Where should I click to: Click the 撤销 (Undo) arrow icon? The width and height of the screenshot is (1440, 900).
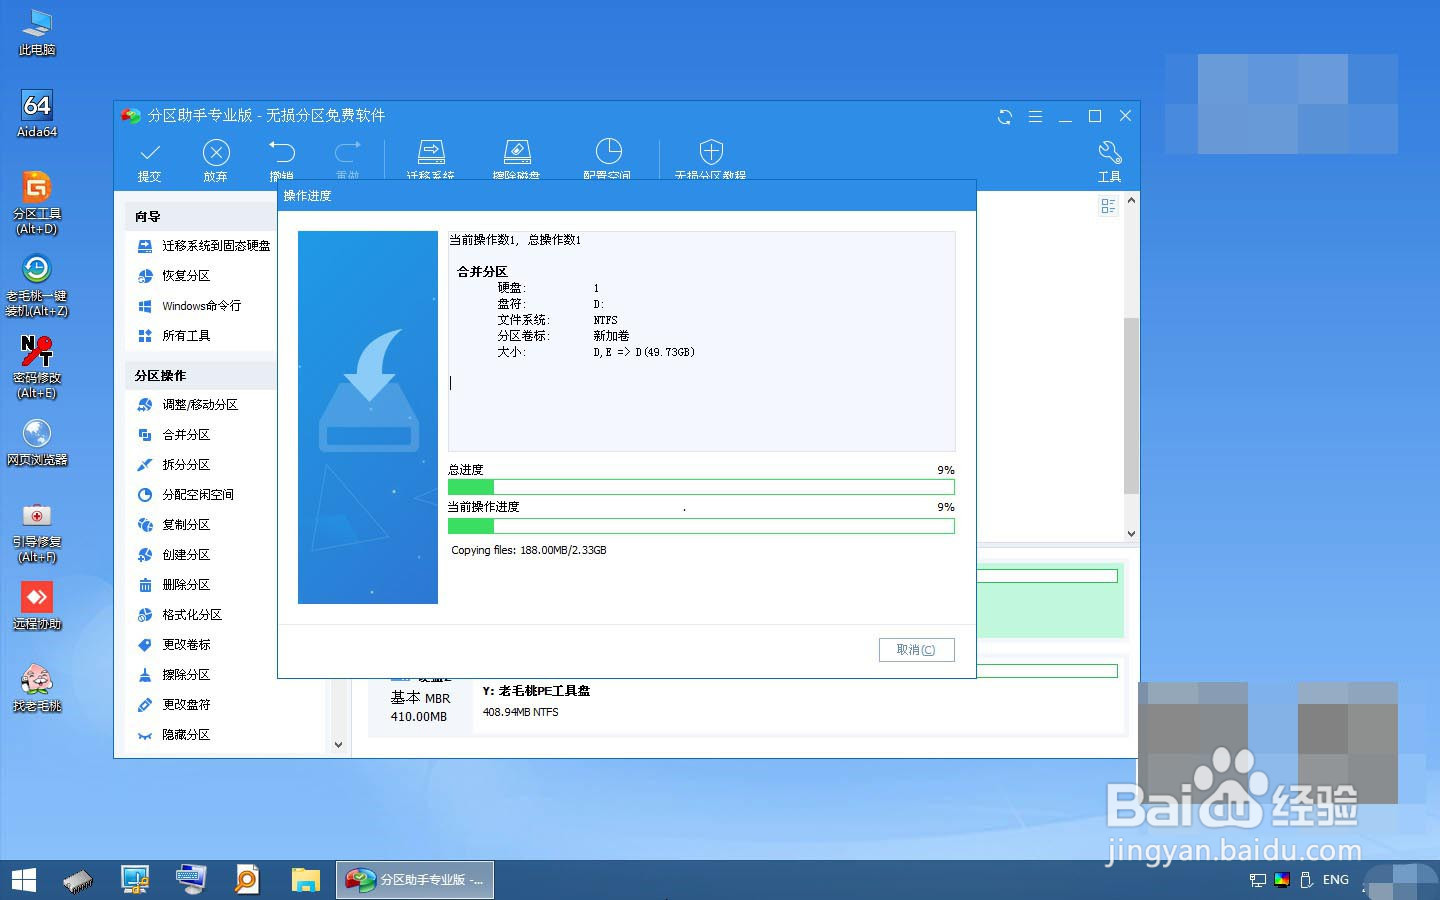(x=282, y=152)
